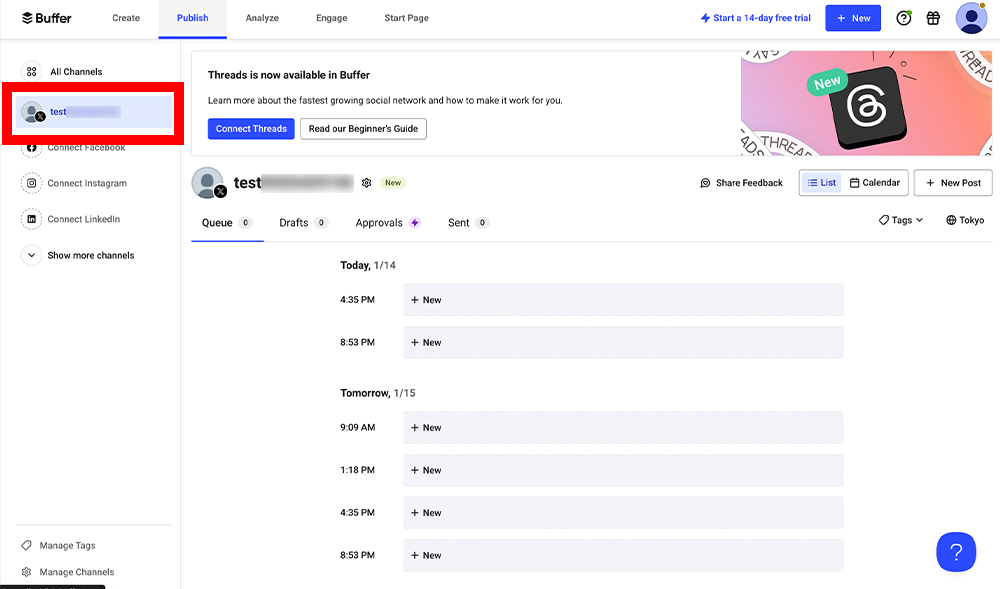Add new post in today's 8:53 PM slot
Image resolution: width=1000 pixels, height=589 pixels.
[x=623, y=342]
